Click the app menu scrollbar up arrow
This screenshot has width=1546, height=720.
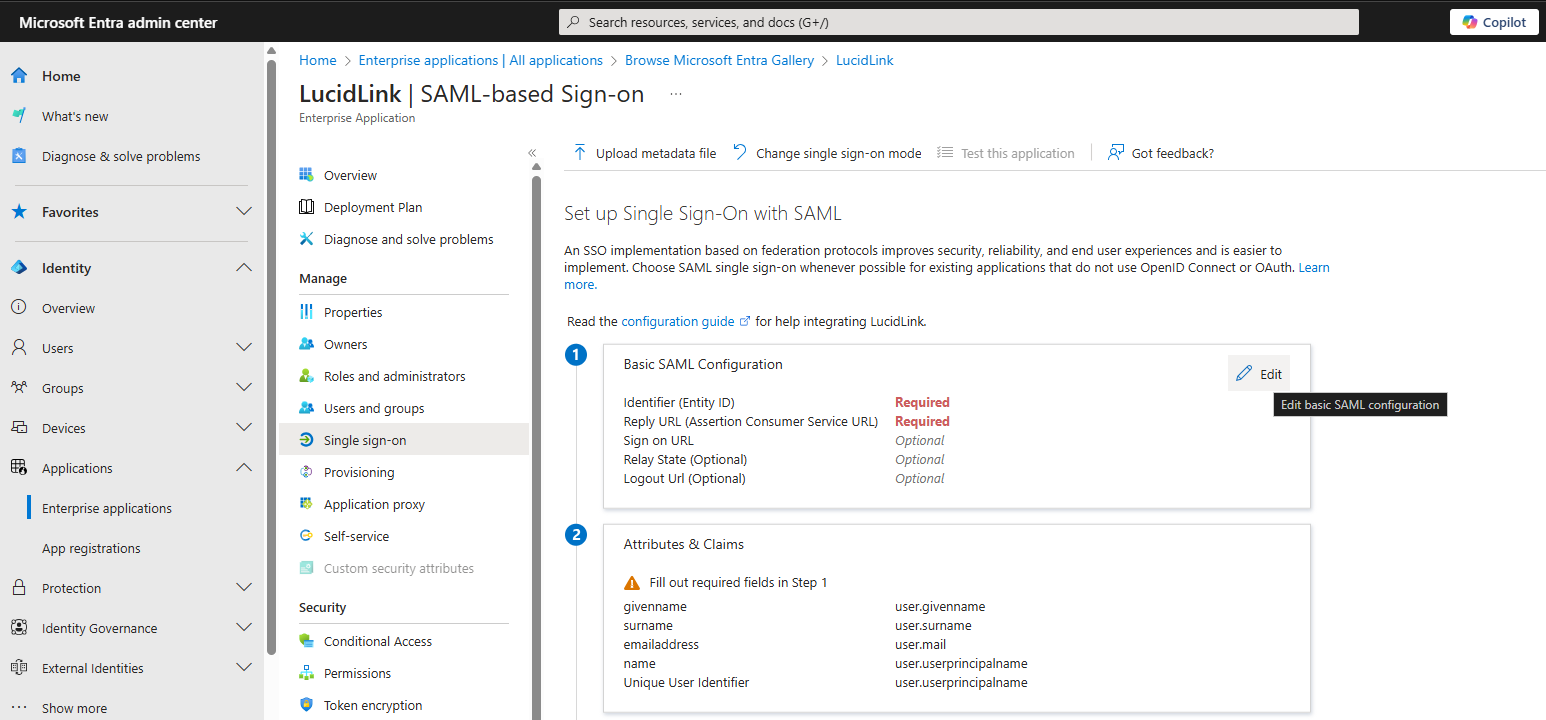point(536,167)
